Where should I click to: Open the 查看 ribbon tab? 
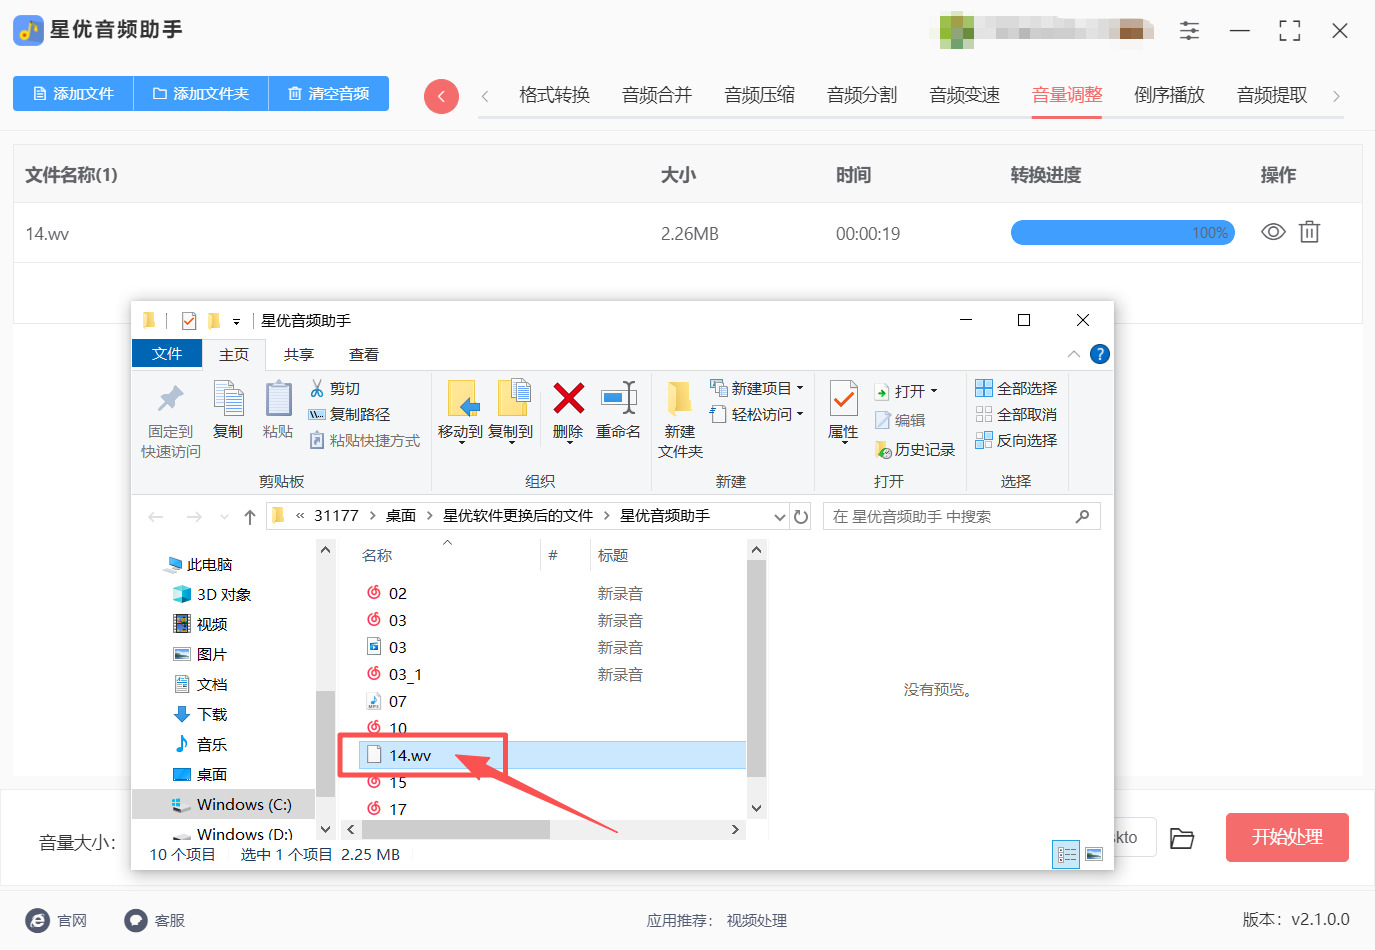[x=363, y=355]
